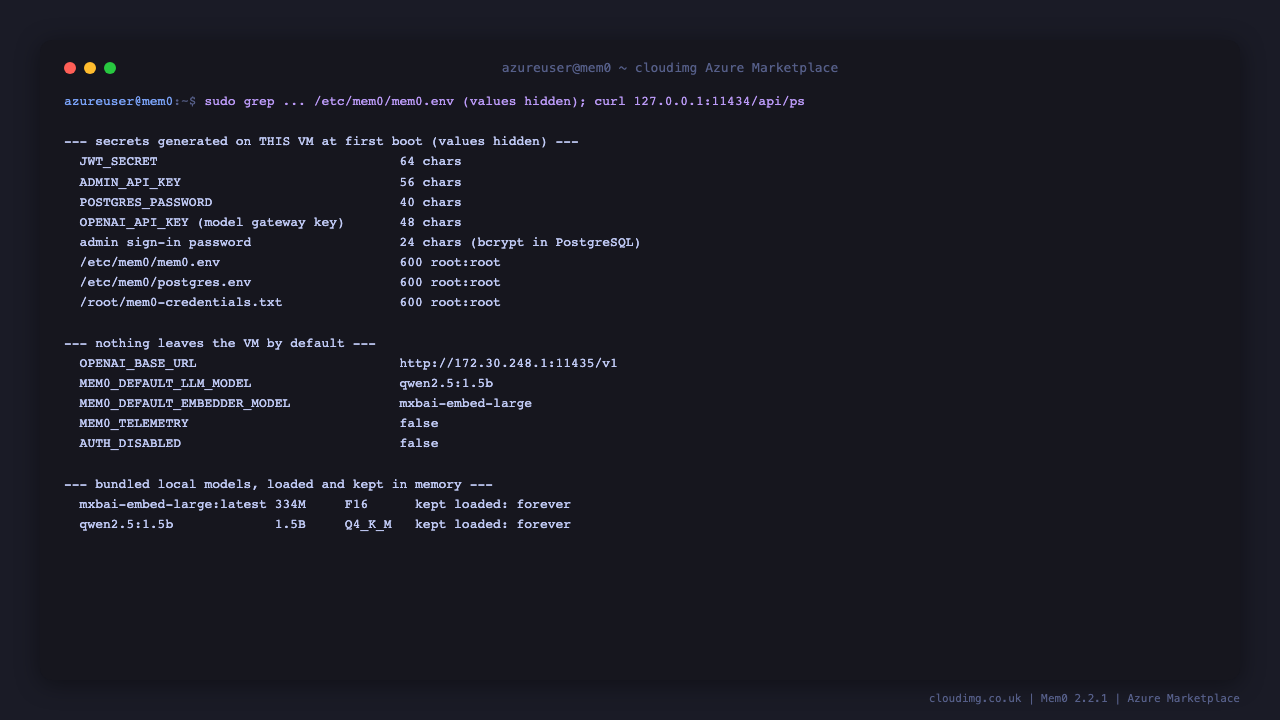
Task: Click the window title 'azureuser@mem0 ~ cloudimg Azure Marketplace'
Action: click(x=670, y=68)
